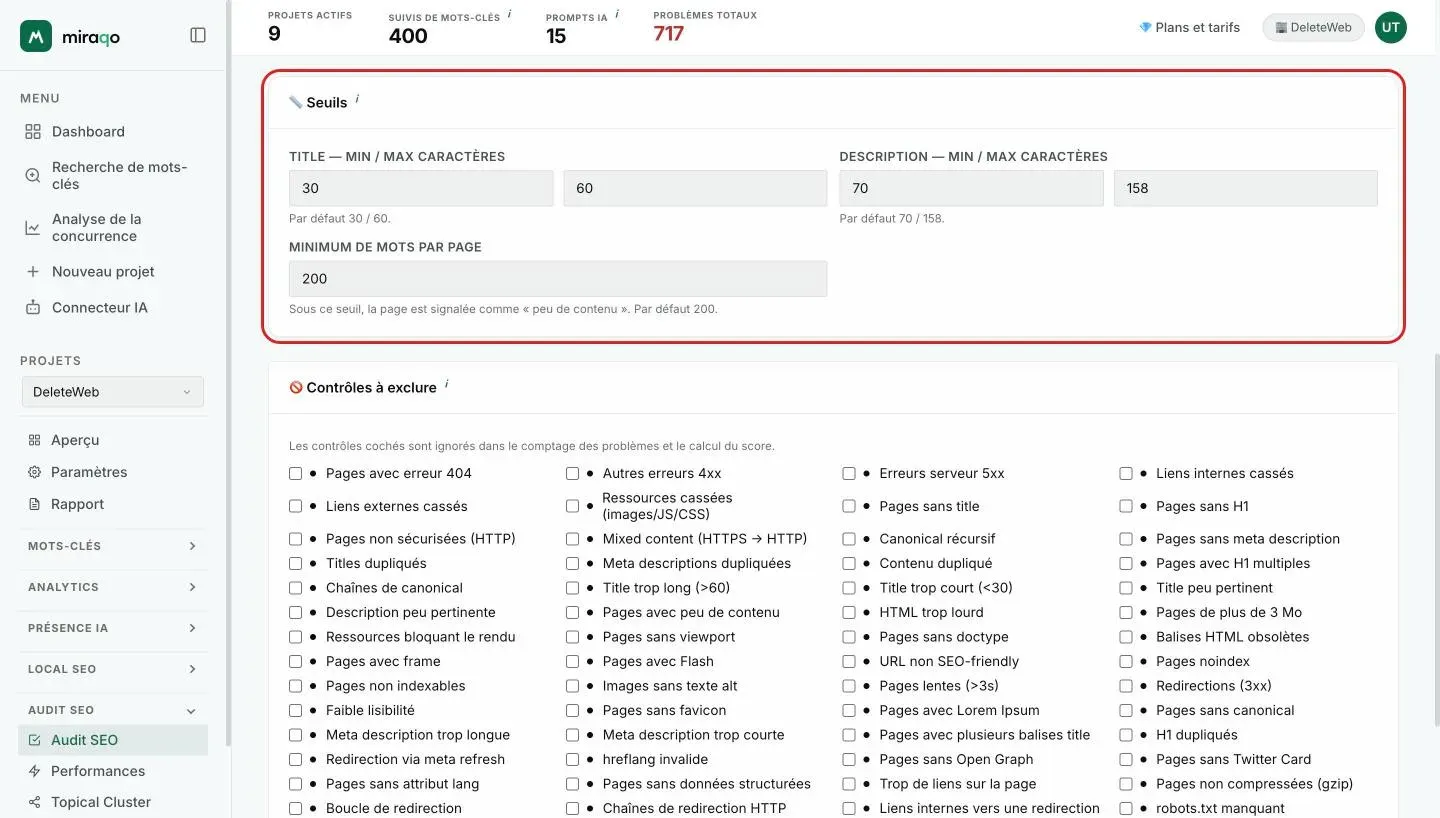Check Liens internes cassés

pyautogui.click(x=1126, y=473)
